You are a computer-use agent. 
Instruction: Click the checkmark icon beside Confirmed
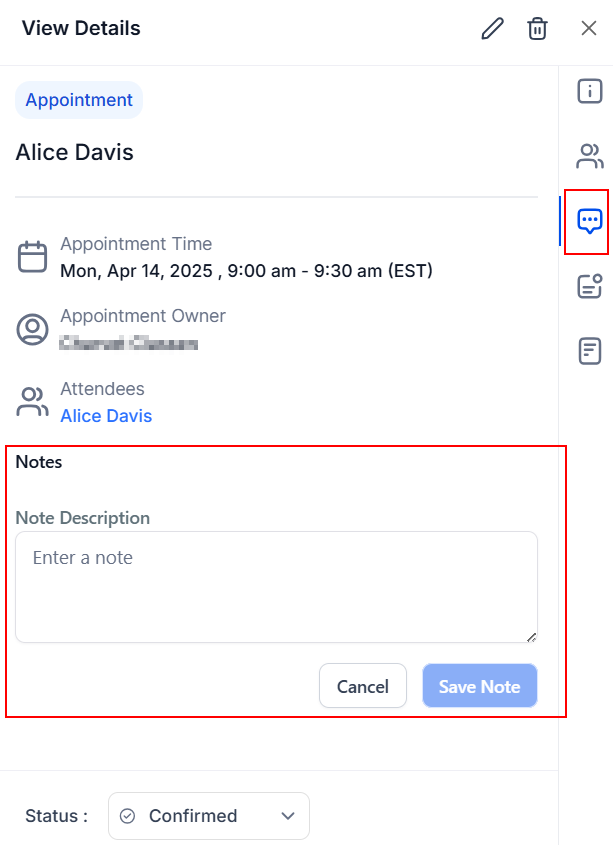[127, 816]
